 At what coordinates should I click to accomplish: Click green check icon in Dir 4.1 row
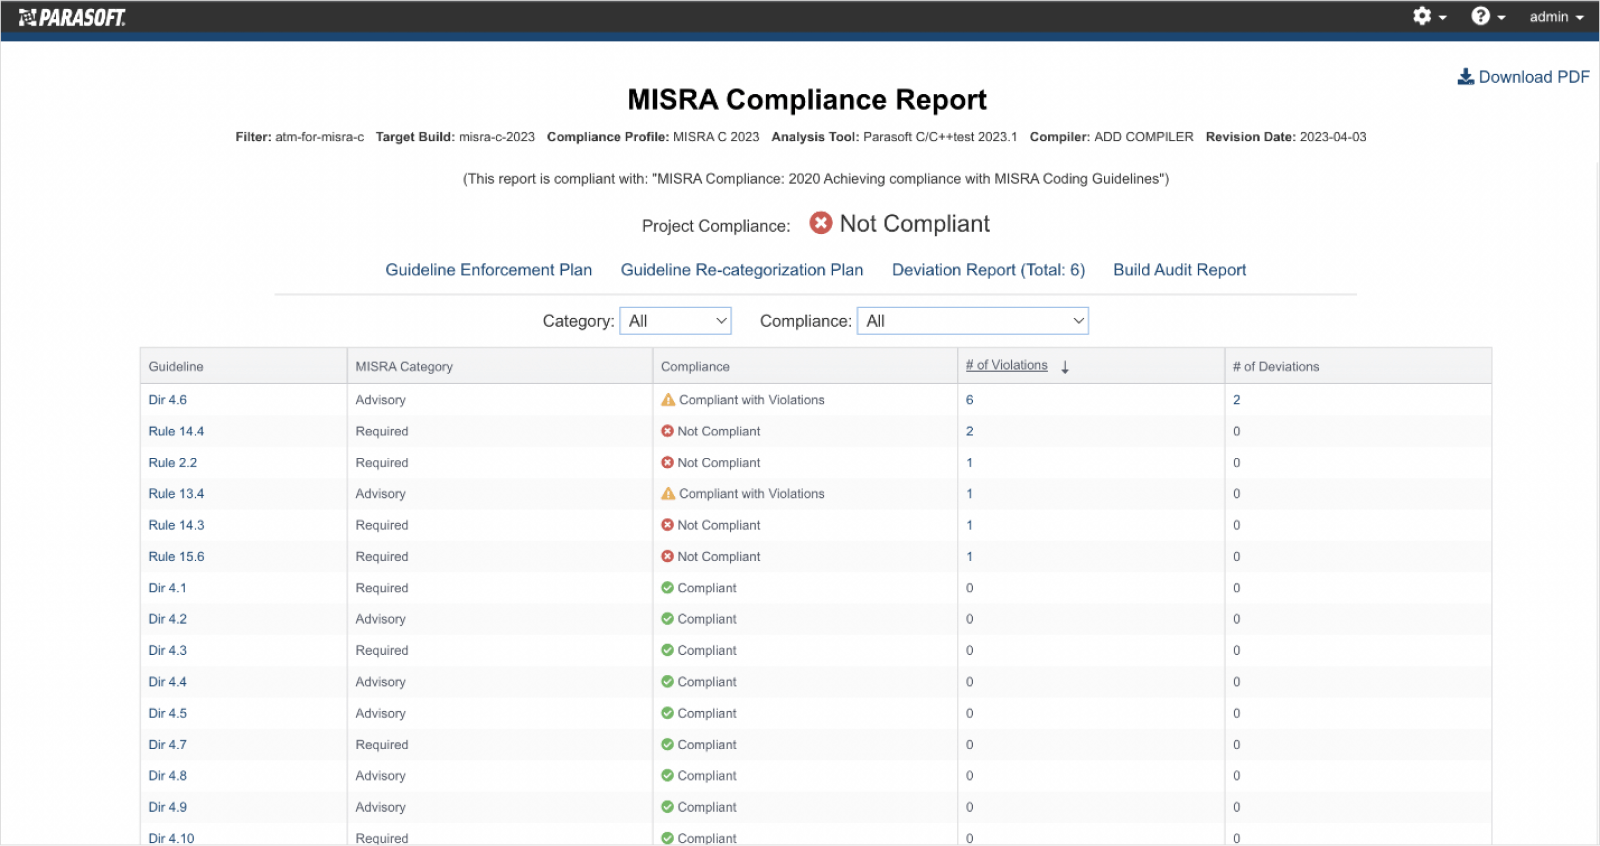point(667,588)
